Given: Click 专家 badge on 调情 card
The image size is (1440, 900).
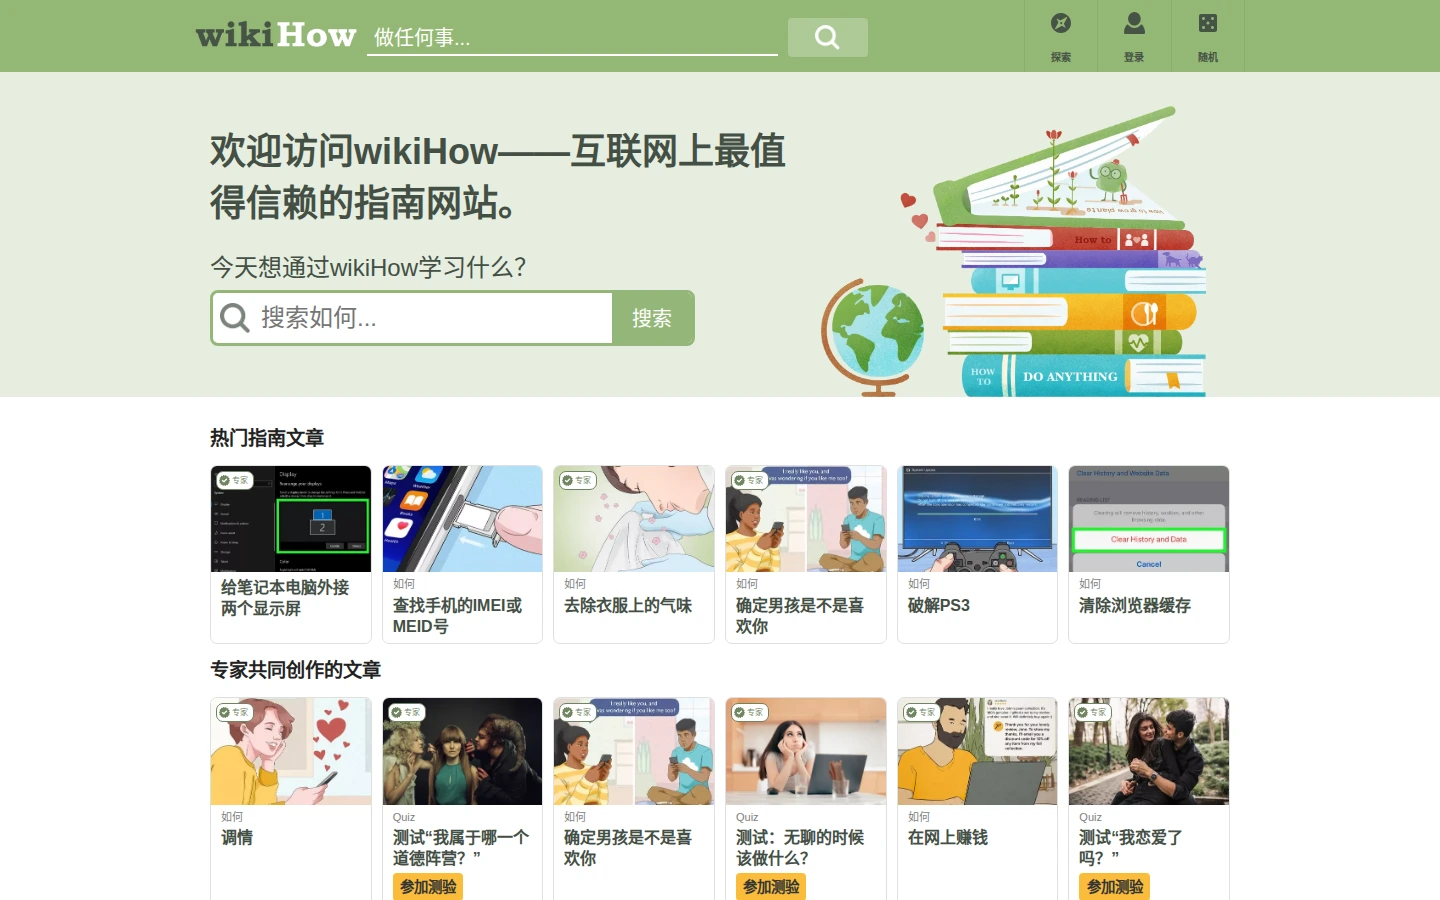Looking at the screenshot, I should (x=234, y=713).
